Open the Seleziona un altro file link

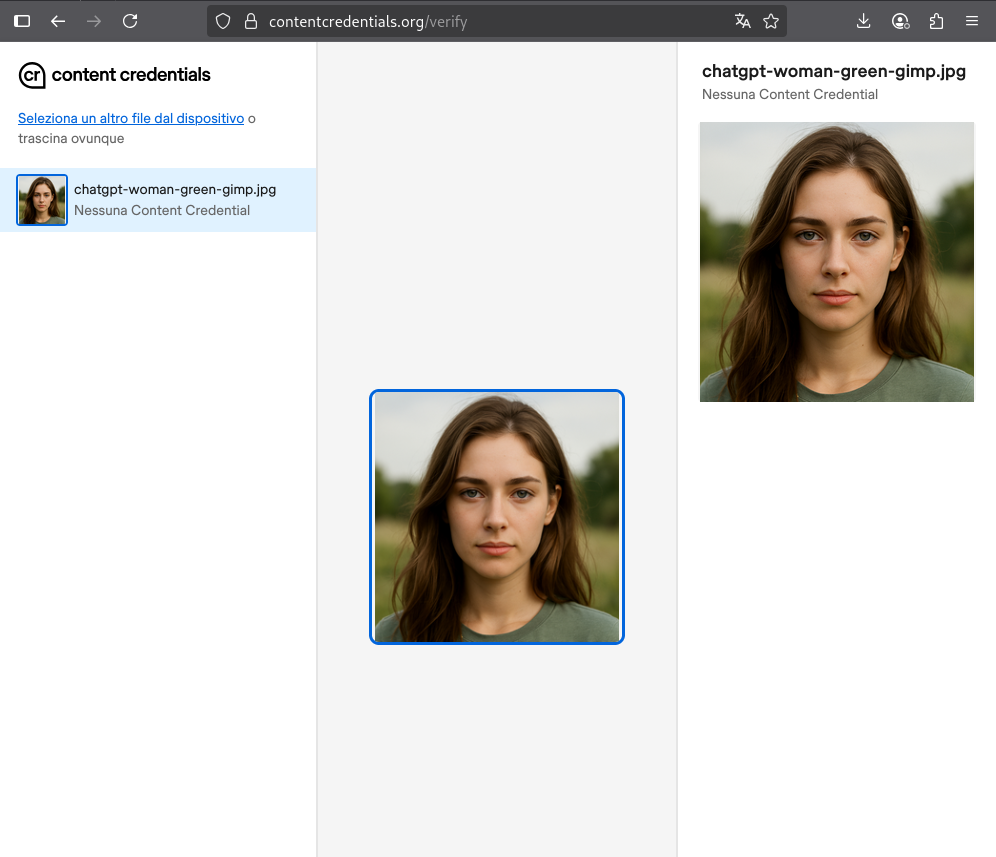coord(130,118)
